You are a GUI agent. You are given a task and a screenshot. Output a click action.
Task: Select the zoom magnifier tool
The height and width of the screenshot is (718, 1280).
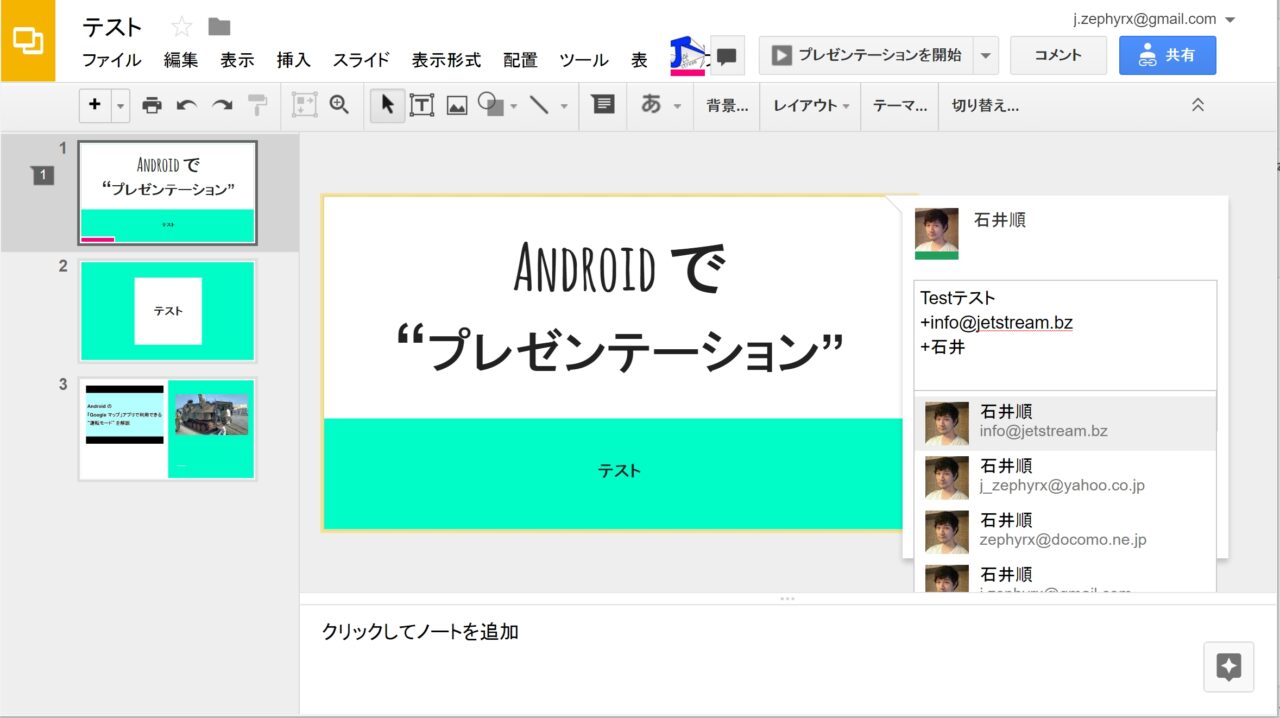tap(339, 105)
